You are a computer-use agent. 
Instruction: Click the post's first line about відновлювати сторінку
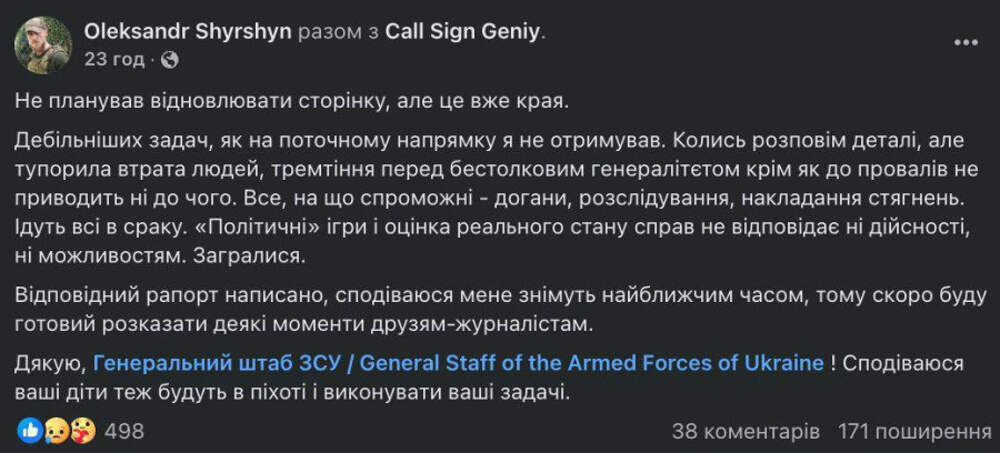coord(291,103)
